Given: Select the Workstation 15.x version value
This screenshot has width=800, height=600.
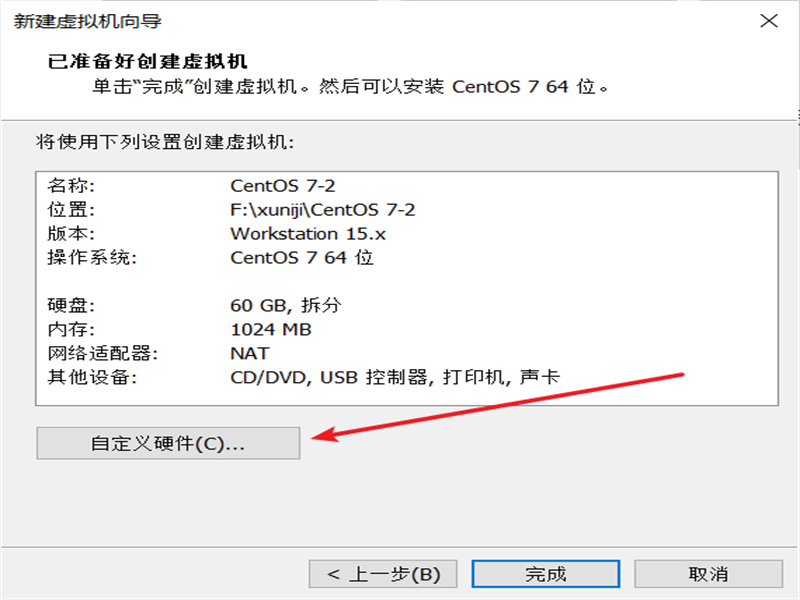Looking at the screenshot, I should (308, 234).
